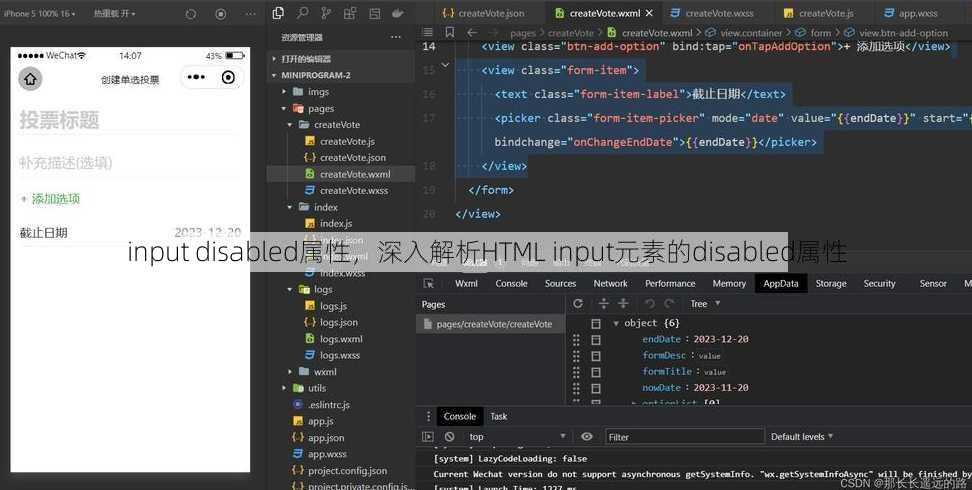The width and height of the screenshot is (972, 490).
Task: Close the createVote.wxml editor tab
Action: 649,13
